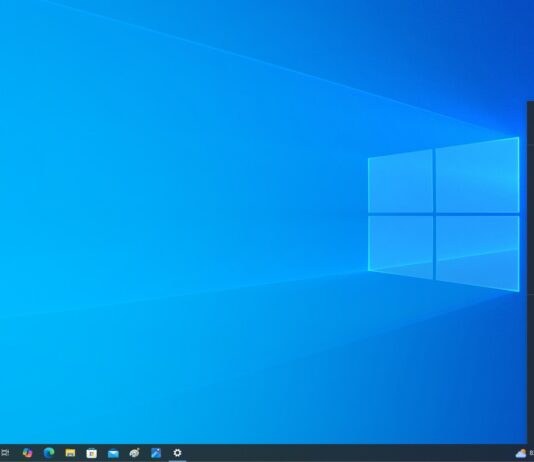
Task: Open File Explorer from the taskbar
Action: point(70,453)
